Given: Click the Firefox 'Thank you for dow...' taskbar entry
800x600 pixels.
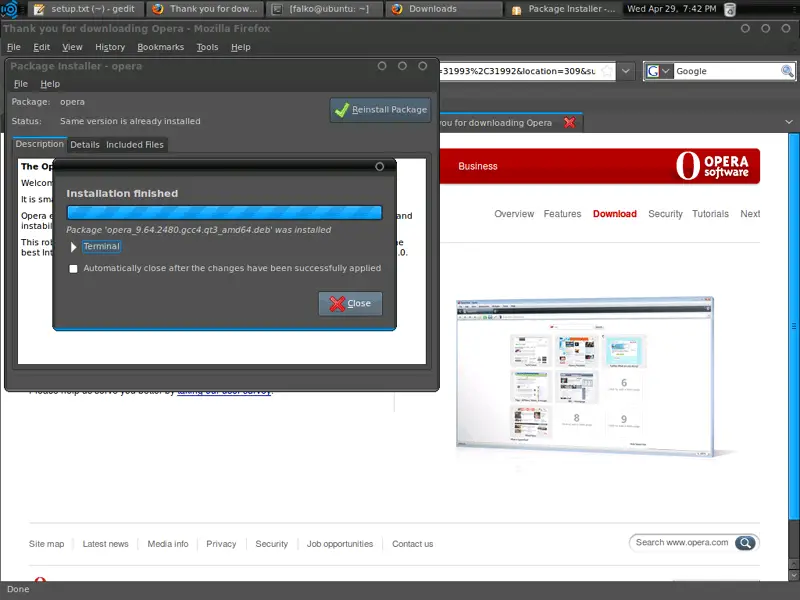Looking at the screenshot, I should pyautogui.click(x=205, y=9).
